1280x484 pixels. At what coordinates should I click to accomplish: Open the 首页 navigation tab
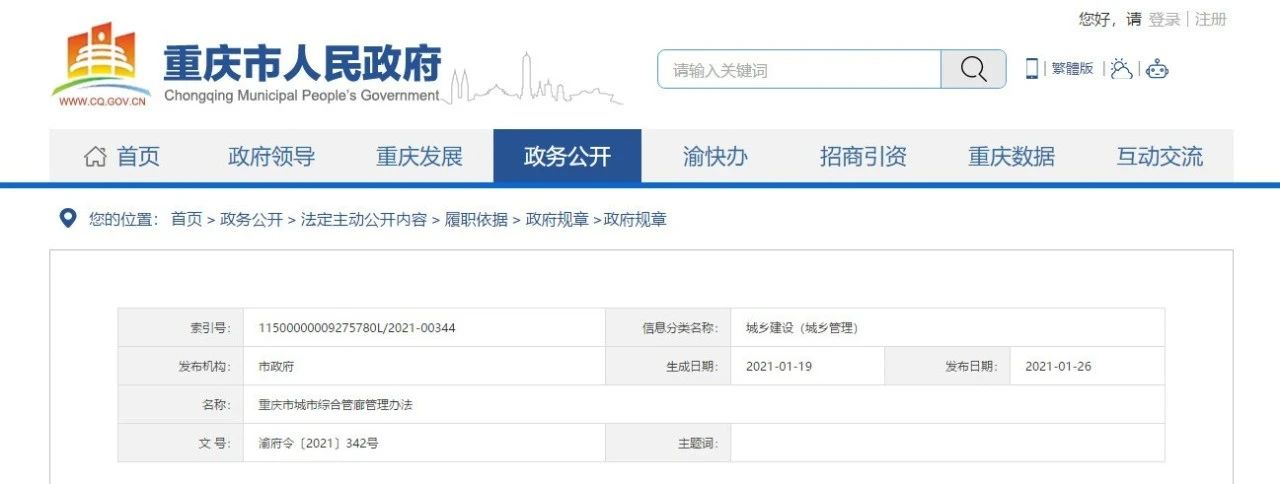pos(123,156)
